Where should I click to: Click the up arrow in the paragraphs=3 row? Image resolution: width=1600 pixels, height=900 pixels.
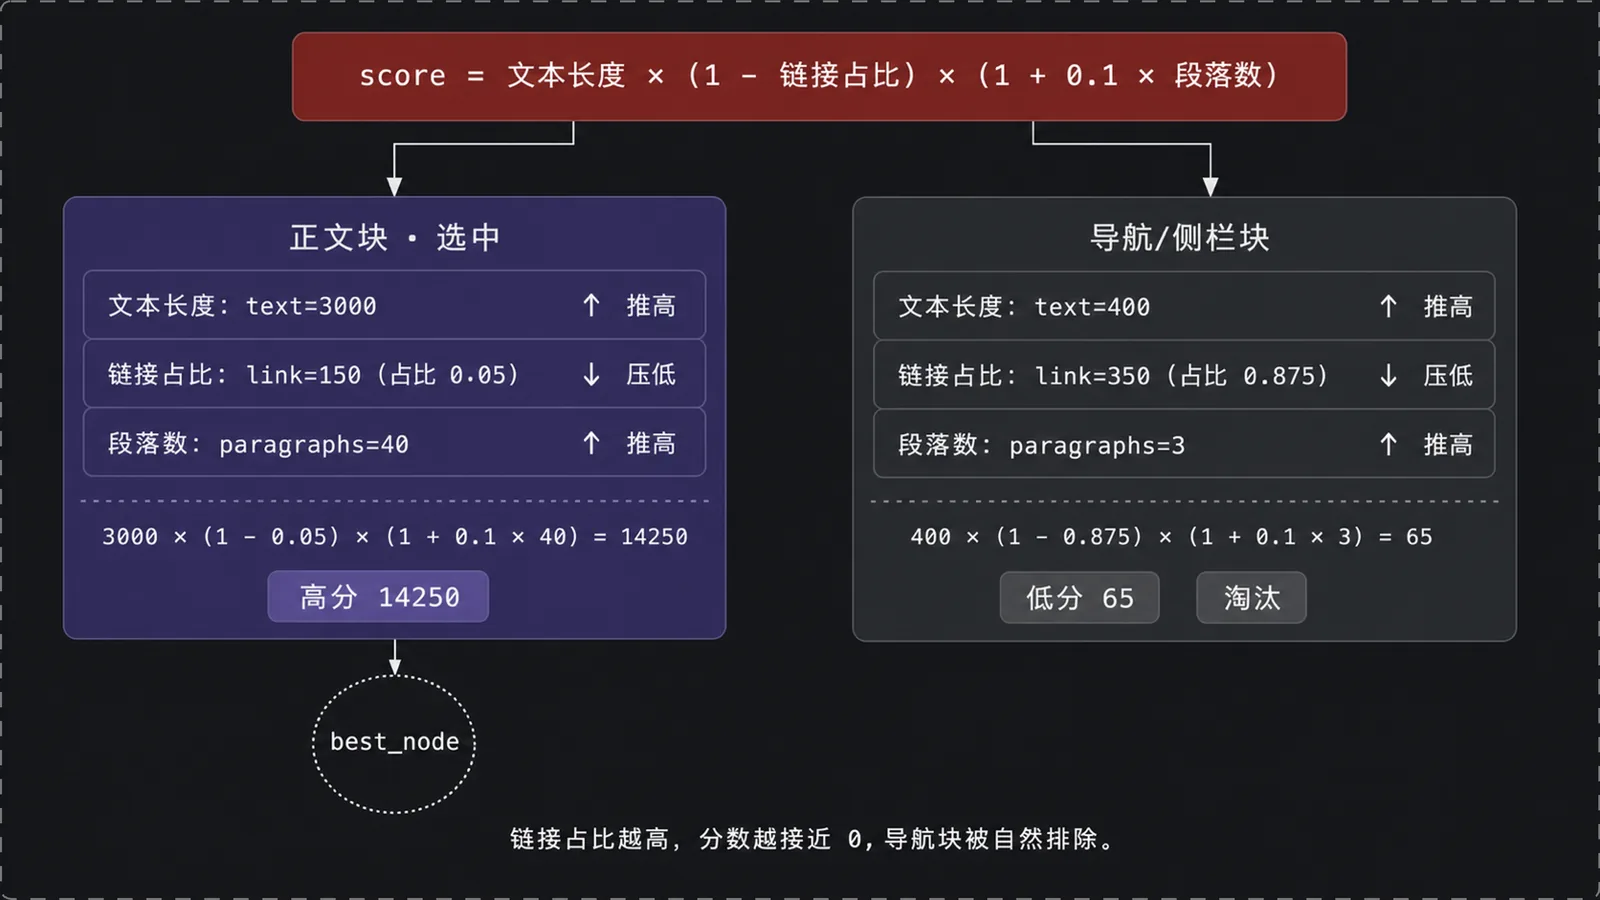pos(1388,444)
